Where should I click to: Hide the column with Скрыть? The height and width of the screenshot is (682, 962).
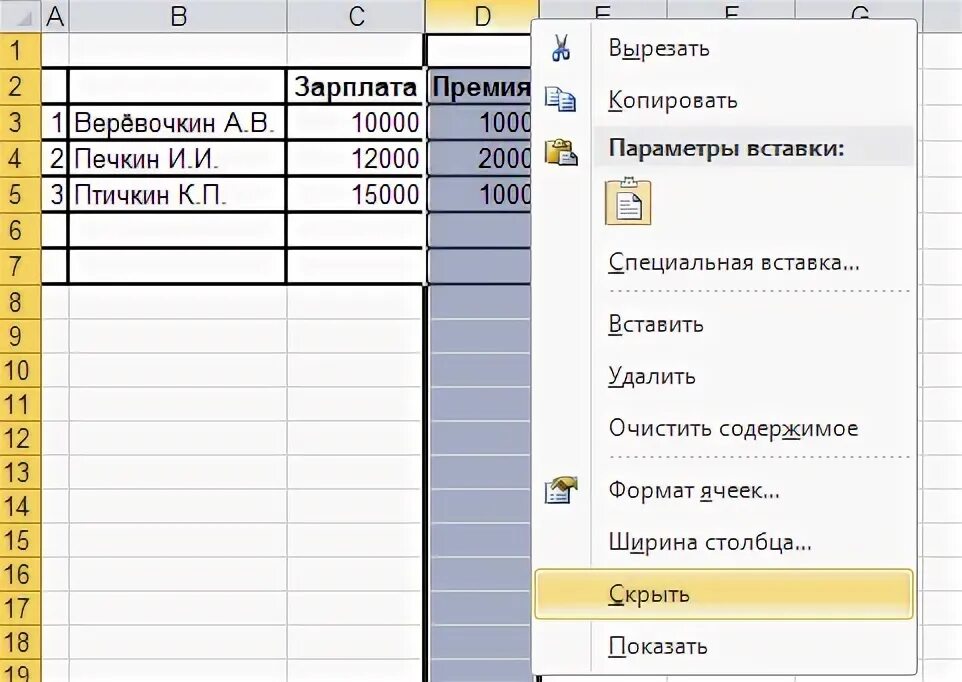(x=724, y=594)
